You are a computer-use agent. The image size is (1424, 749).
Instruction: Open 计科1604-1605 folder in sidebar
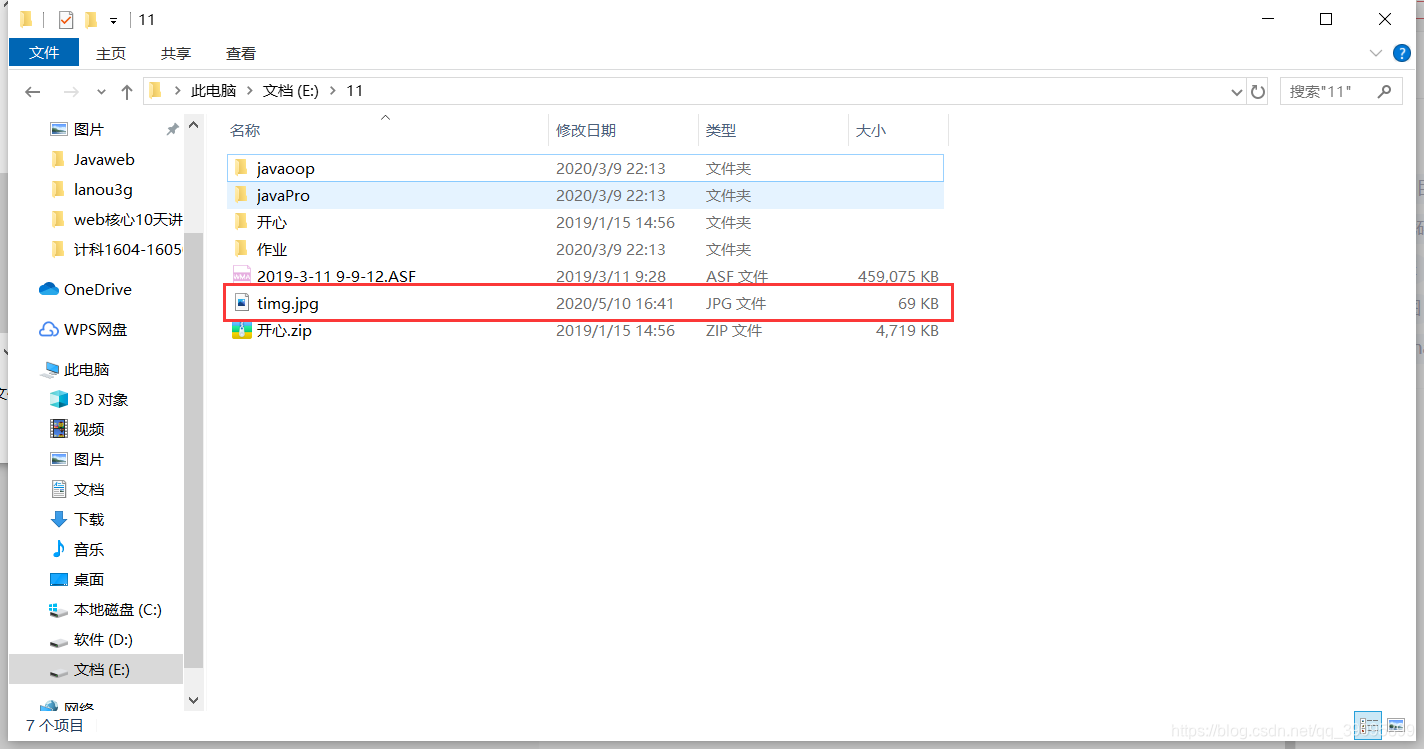(x=128, y=250)
